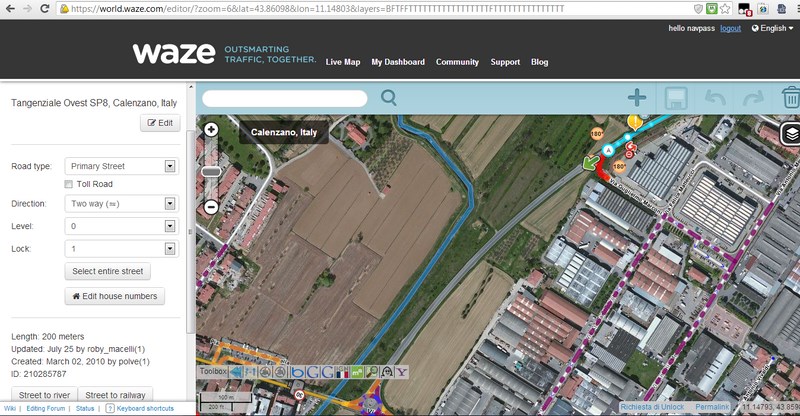Click the trash delete icon
Image resolution: width=800 pixels, height=416 pixels.
pyautogui.click(x=791, y=97)
